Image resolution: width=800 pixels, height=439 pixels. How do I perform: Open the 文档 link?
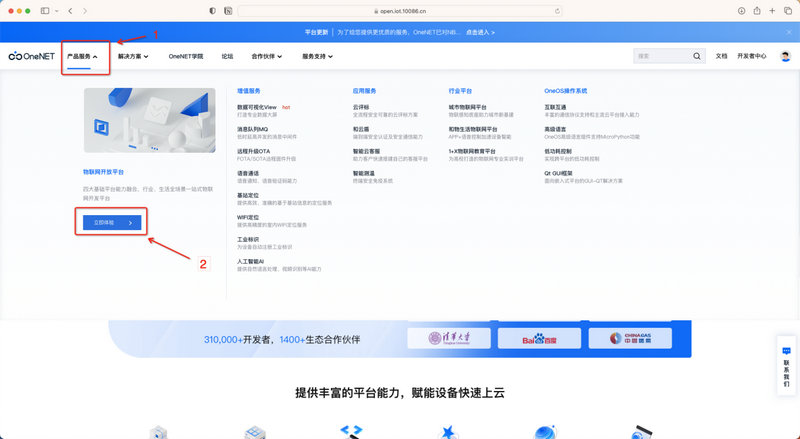coord(721,56)
